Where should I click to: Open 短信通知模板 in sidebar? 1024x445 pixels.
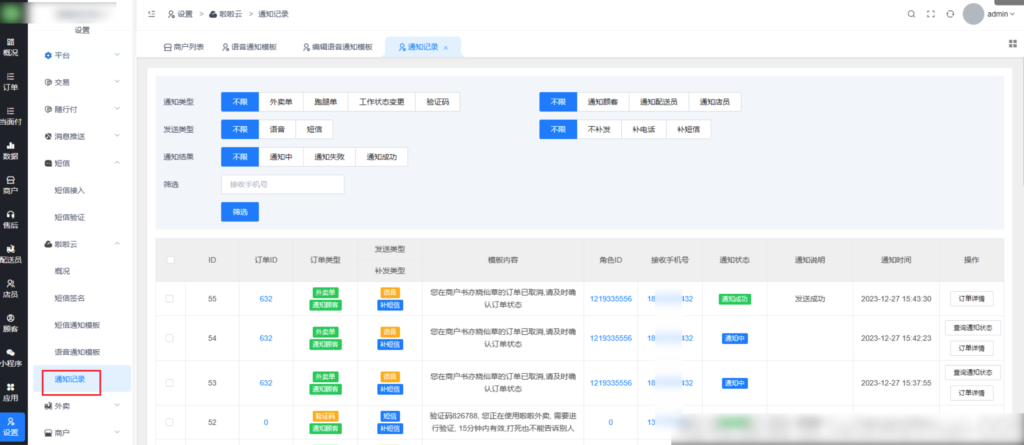point(77,325)
